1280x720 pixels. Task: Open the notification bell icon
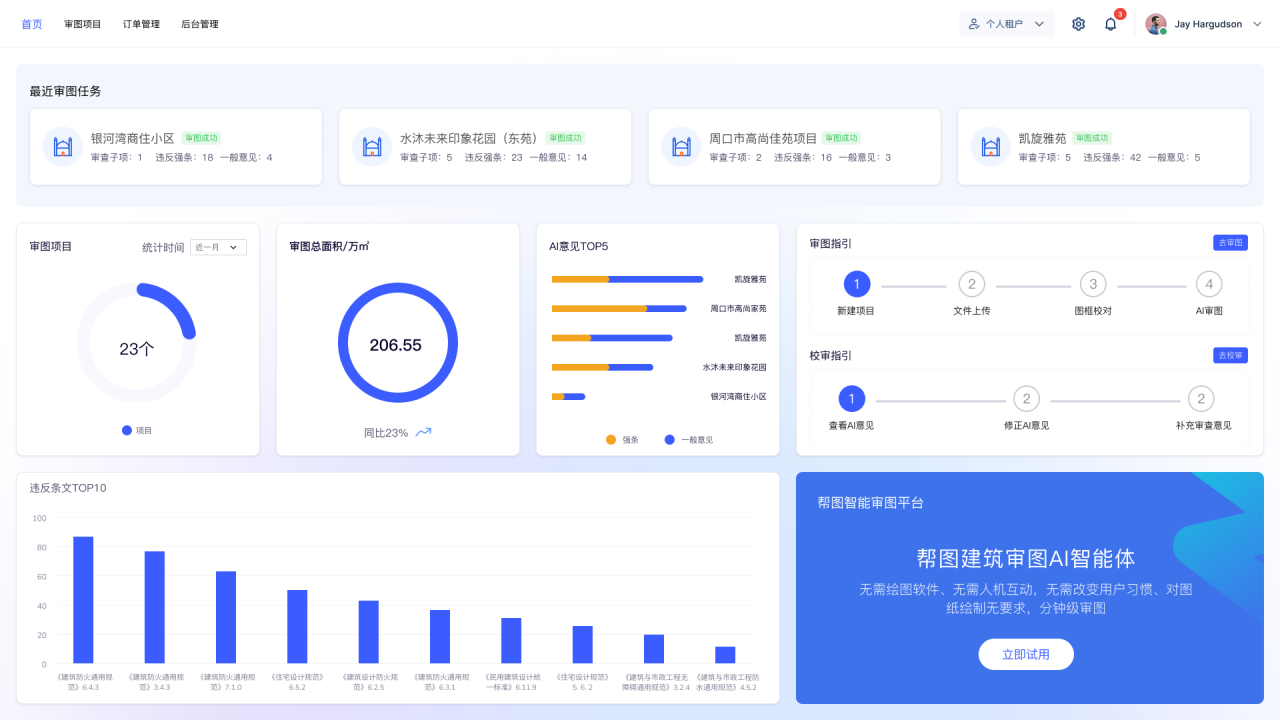click(1110, 24)
